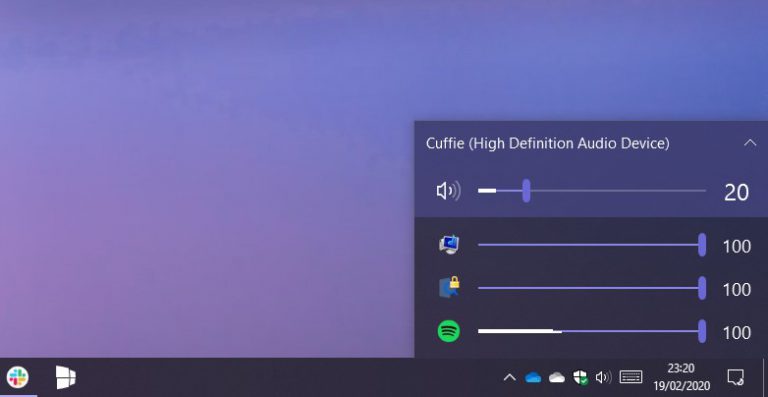Screen dimensions: 768x397
Task: Open Slack from the taskbar
Action: point(18,377)
